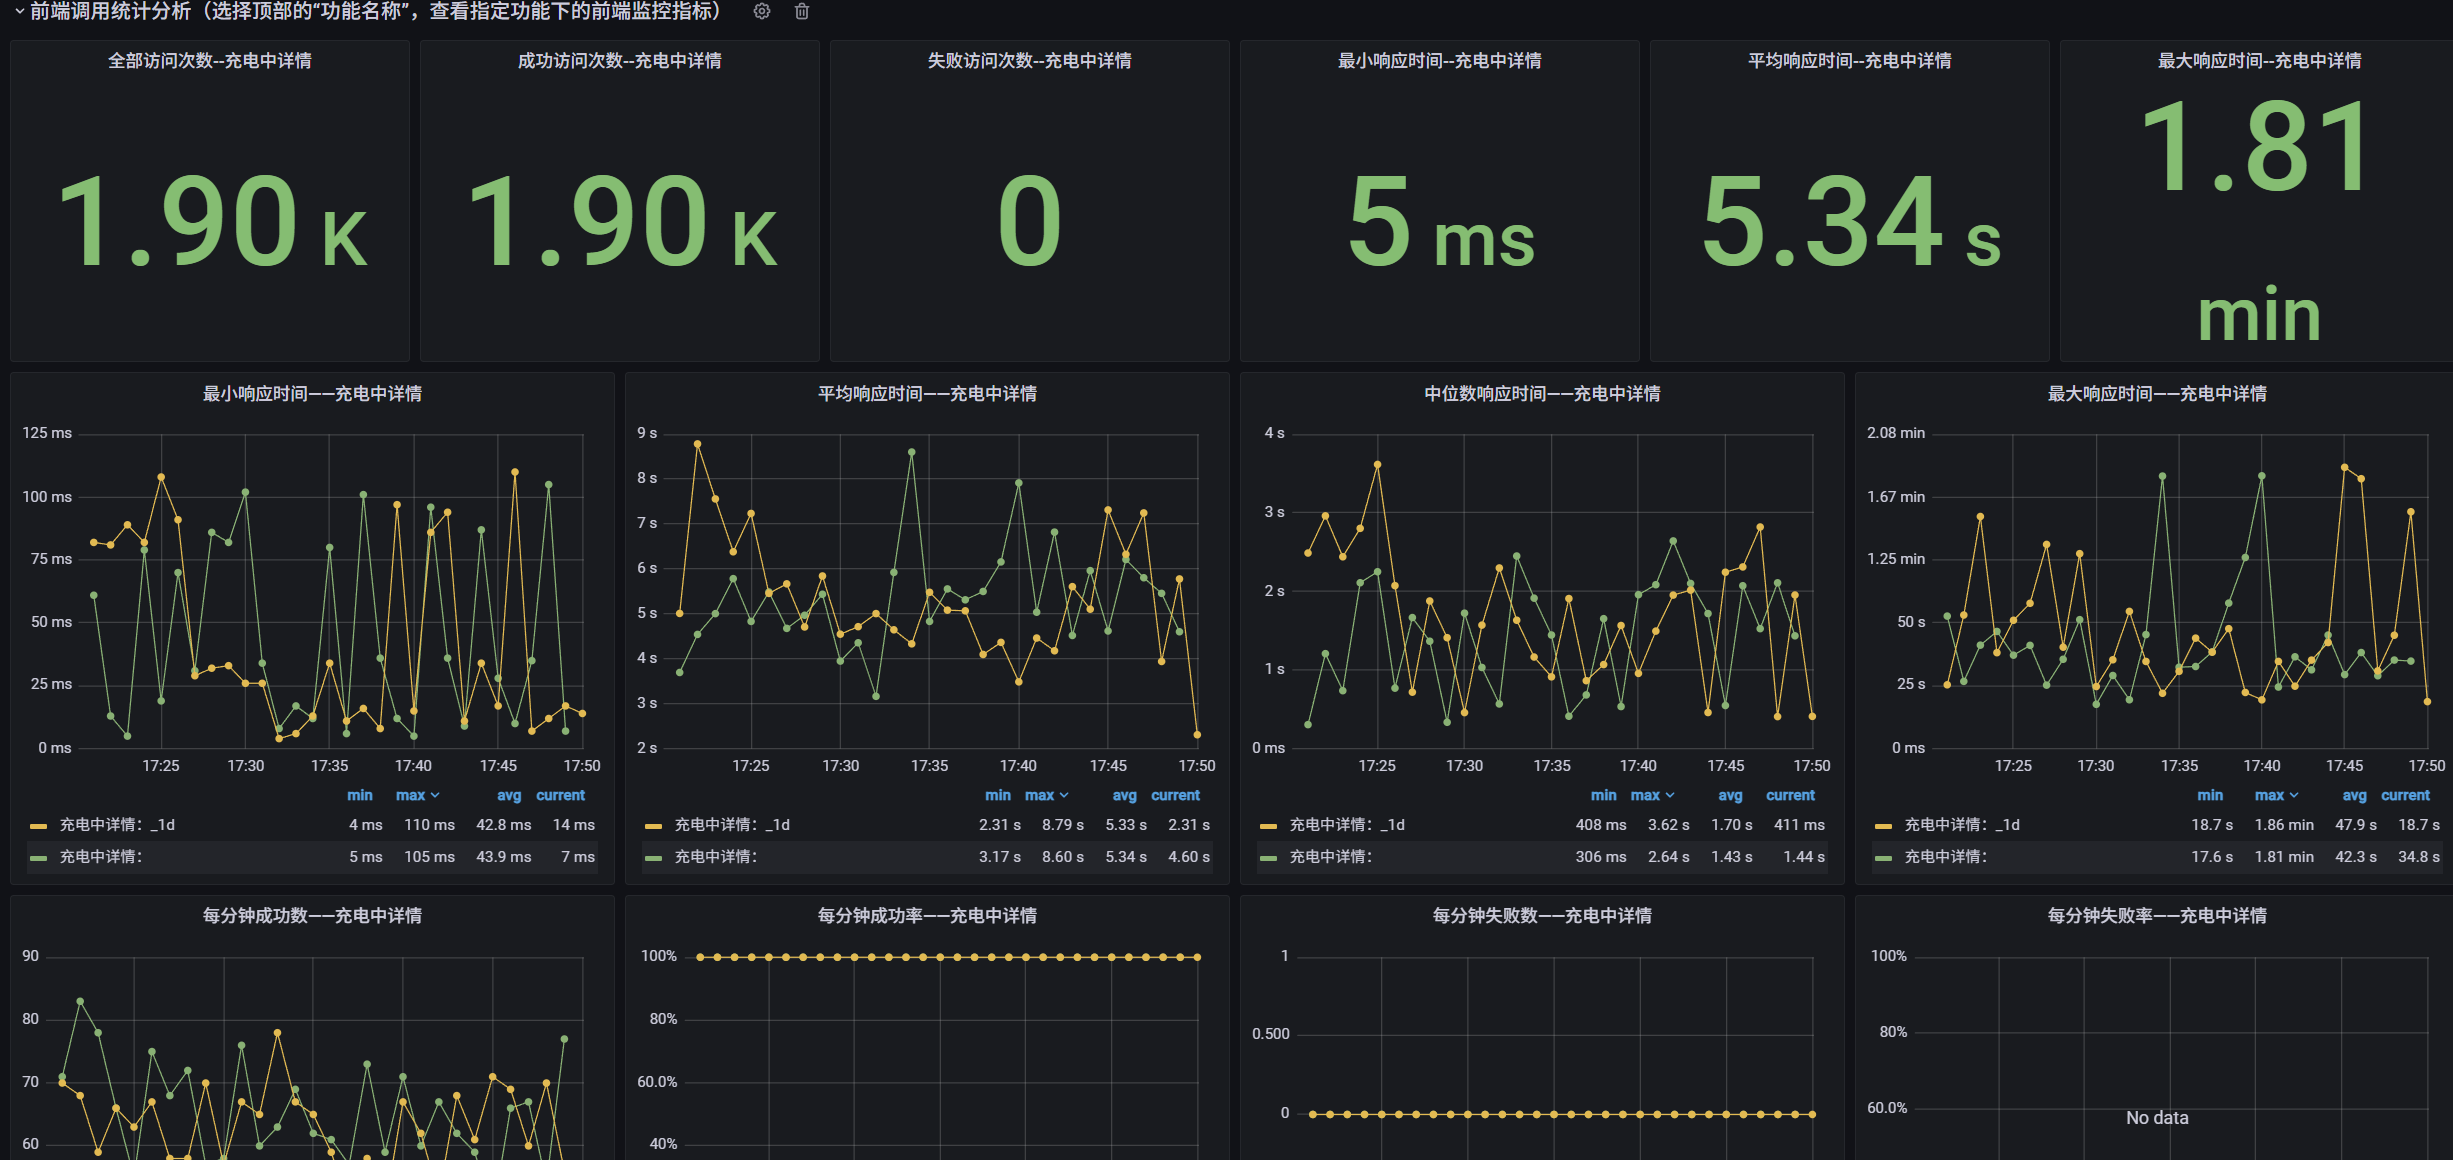Open 平均响应时间--充电中详情 stat panel title
This screenshot has height=1160, width=2453.
[x=1849, y=61]
